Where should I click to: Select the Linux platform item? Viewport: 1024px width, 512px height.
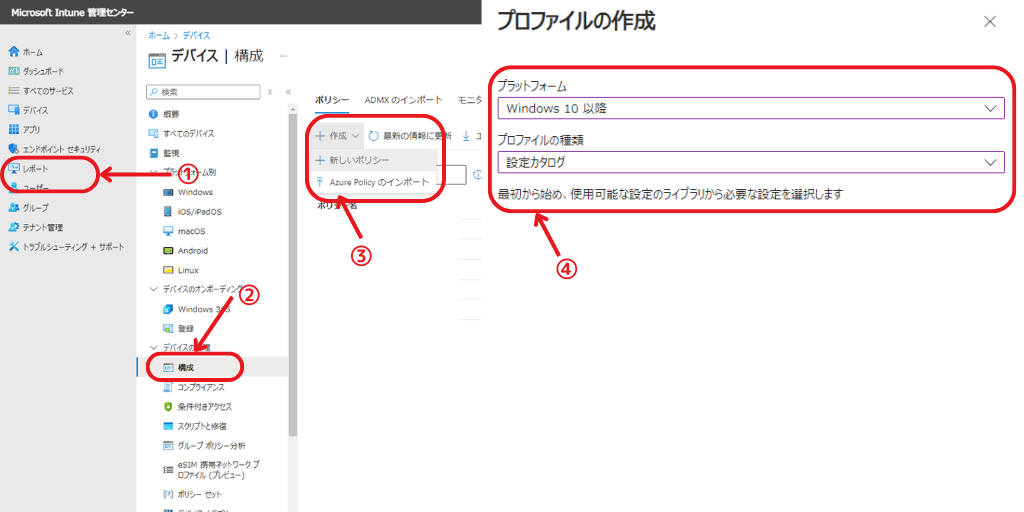point(180,270)
